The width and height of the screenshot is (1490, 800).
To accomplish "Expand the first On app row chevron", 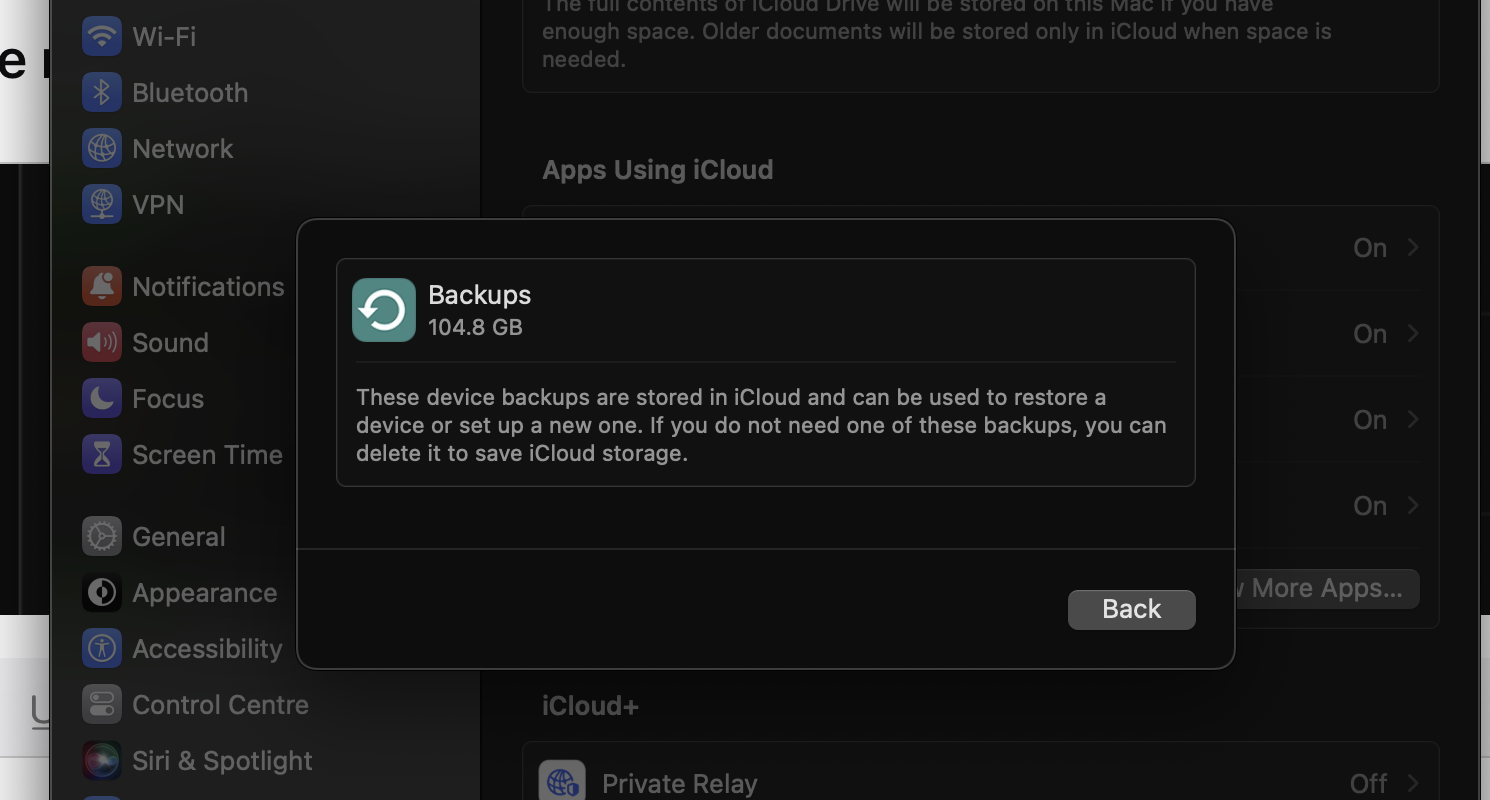I will (1413, 247).
